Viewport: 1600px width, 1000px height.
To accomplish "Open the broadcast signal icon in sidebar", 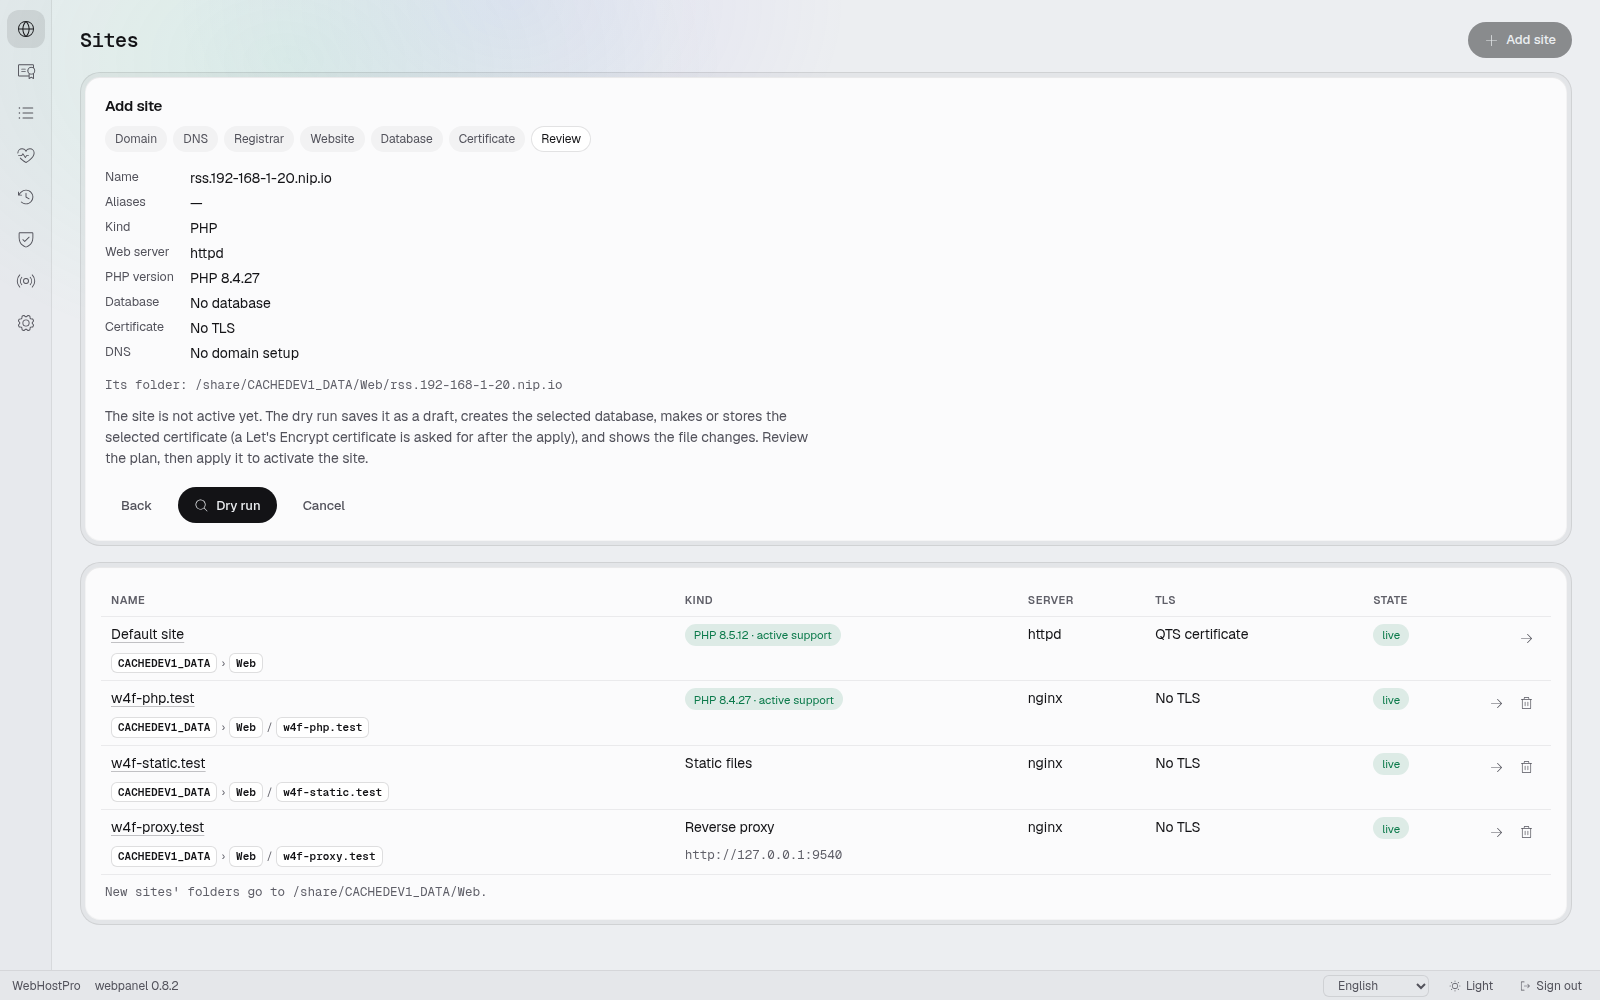I will tap(26, 281).
